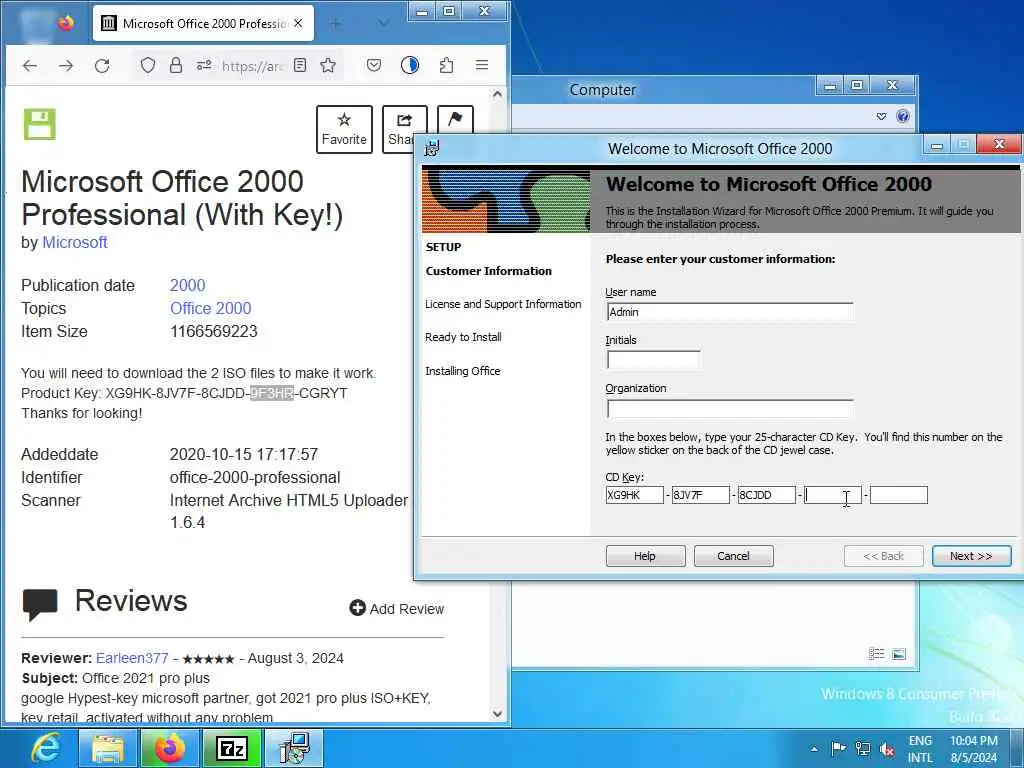The width and height of the screenshot is (1024, 768).
Task: Click the Share button
Action: click(x=400, y=129)
